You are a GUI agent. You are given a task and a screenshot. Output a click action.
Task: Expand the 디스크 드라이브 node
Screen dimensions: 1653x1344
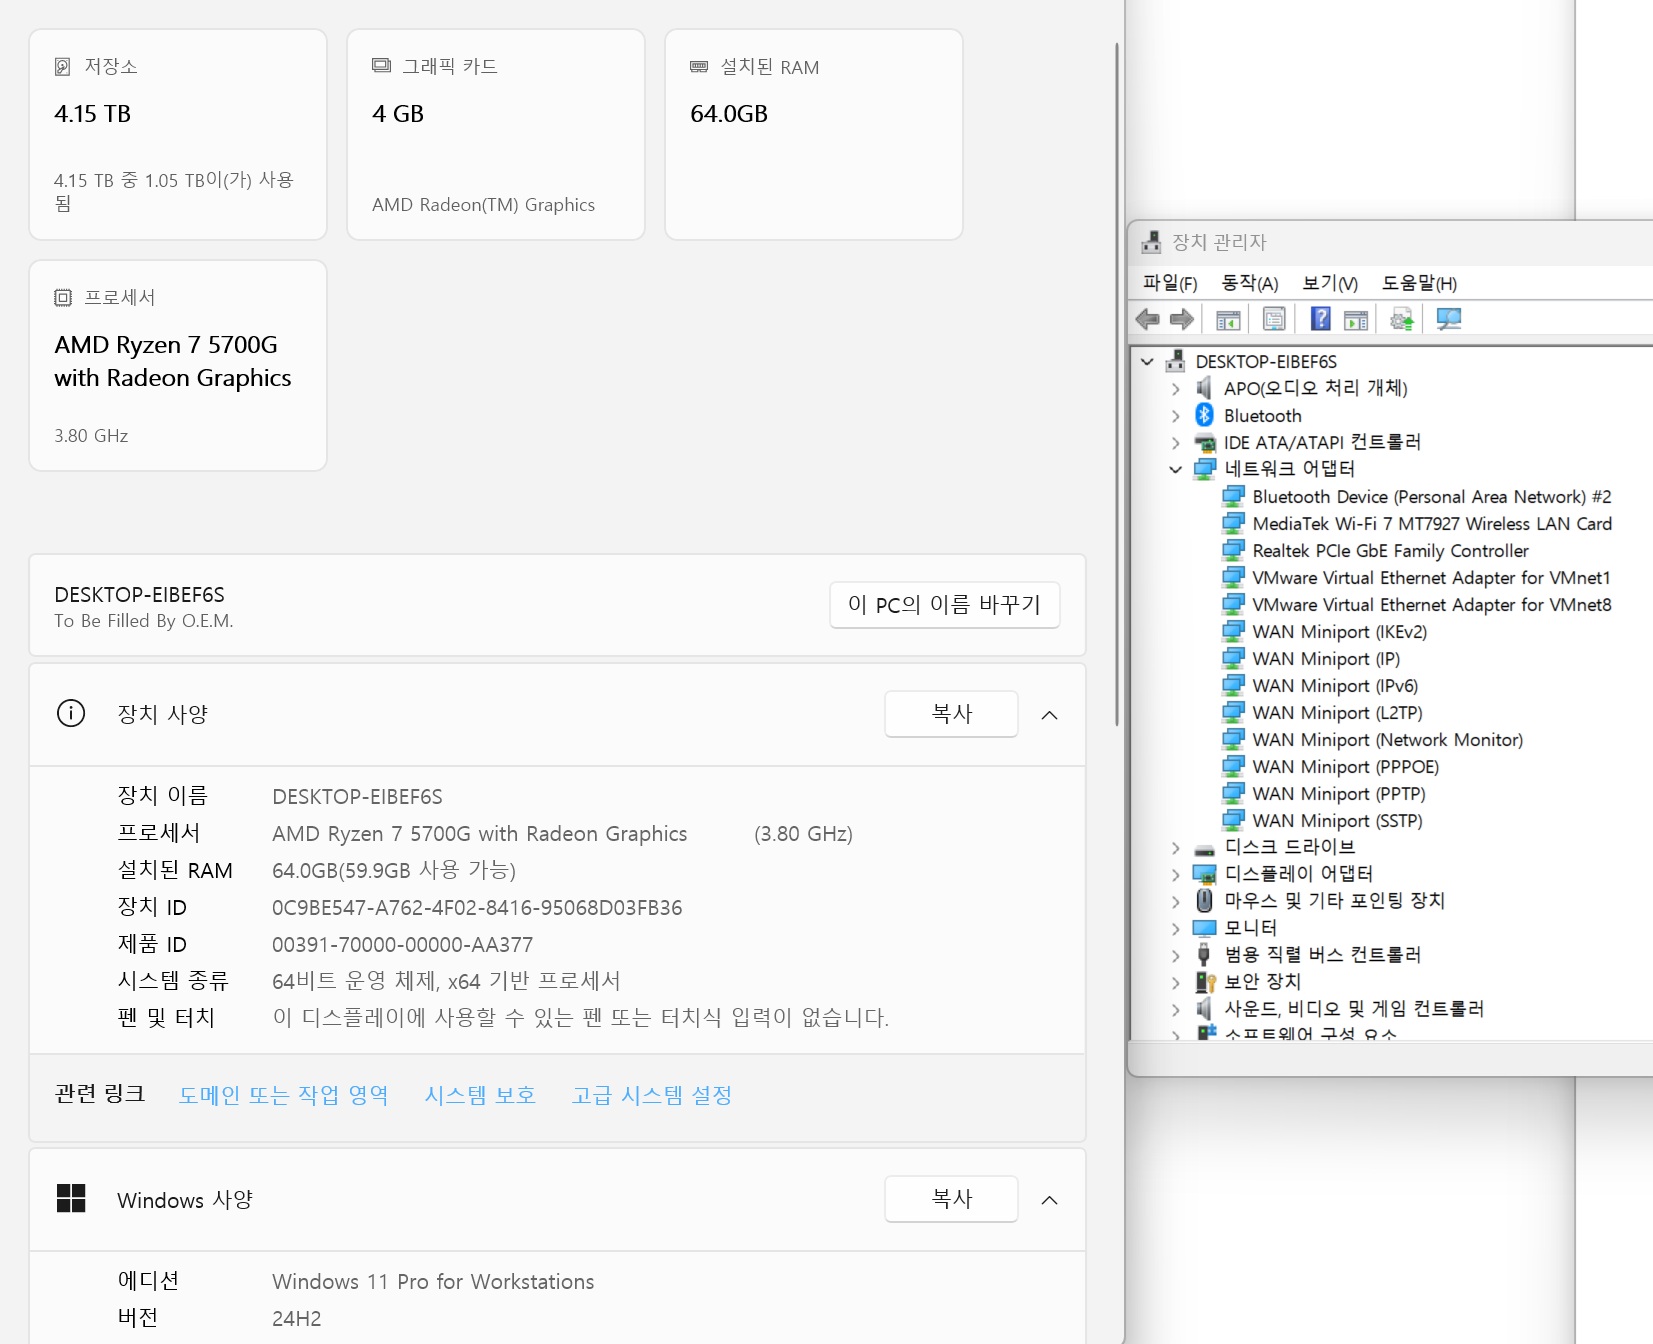1176,847
